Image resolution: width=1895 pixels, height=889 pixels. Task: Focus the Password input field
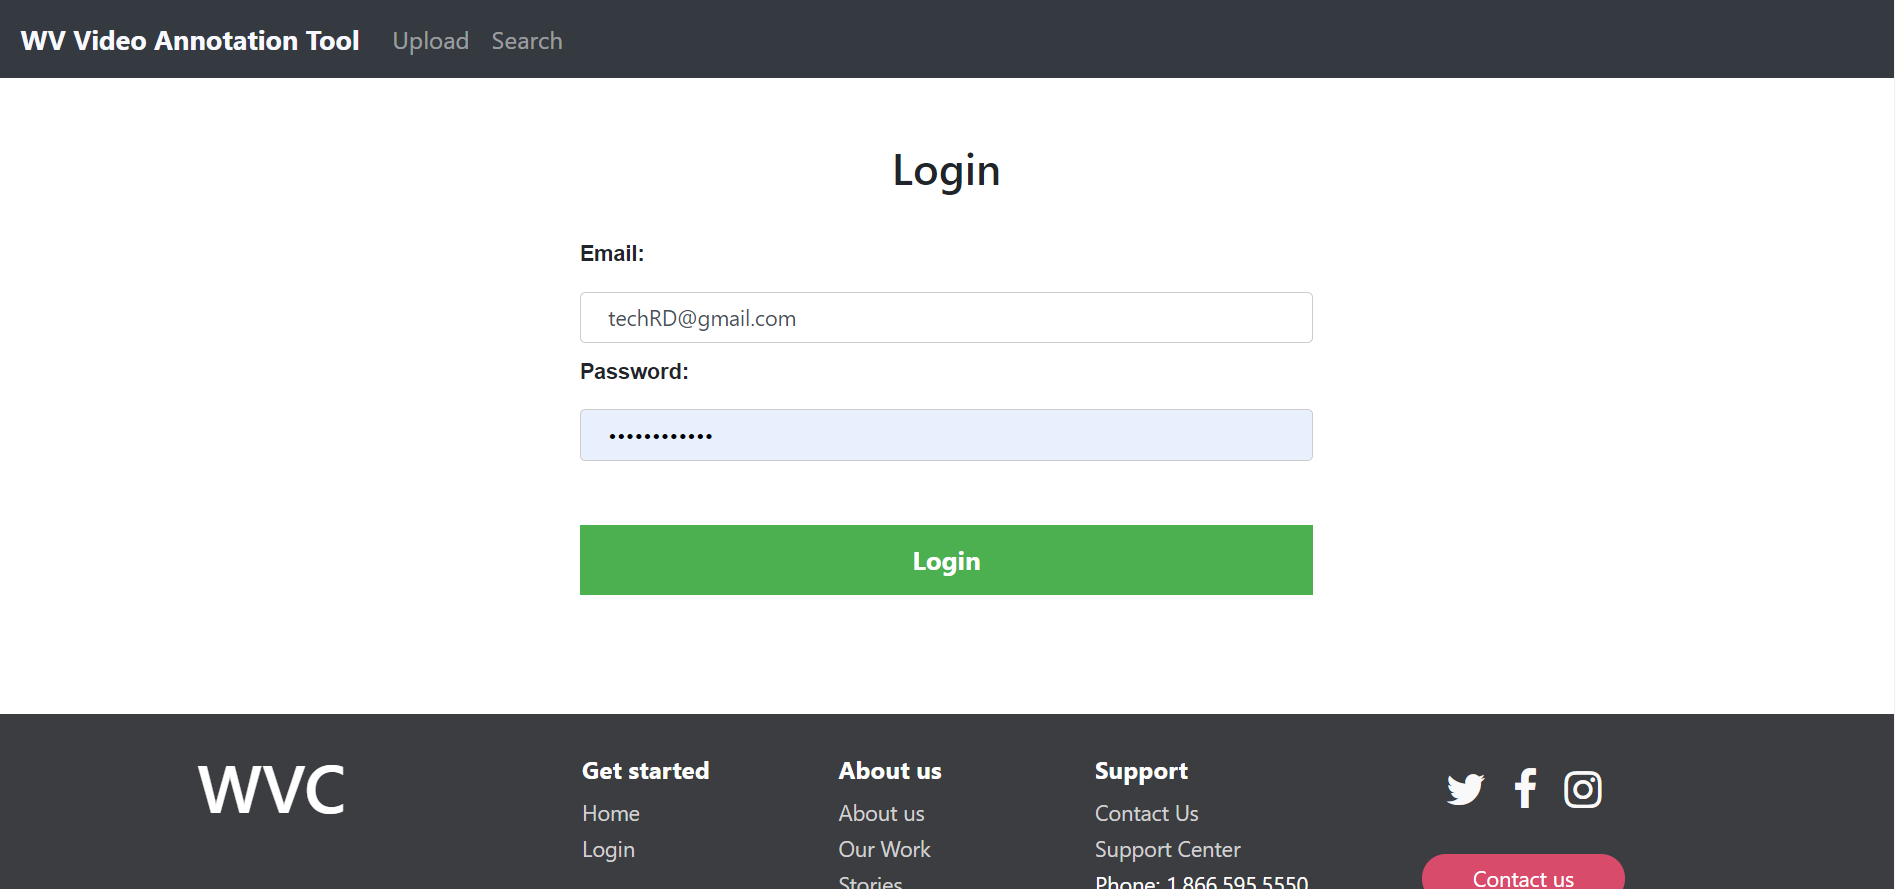pyautogui.click(x=945, y=435)
